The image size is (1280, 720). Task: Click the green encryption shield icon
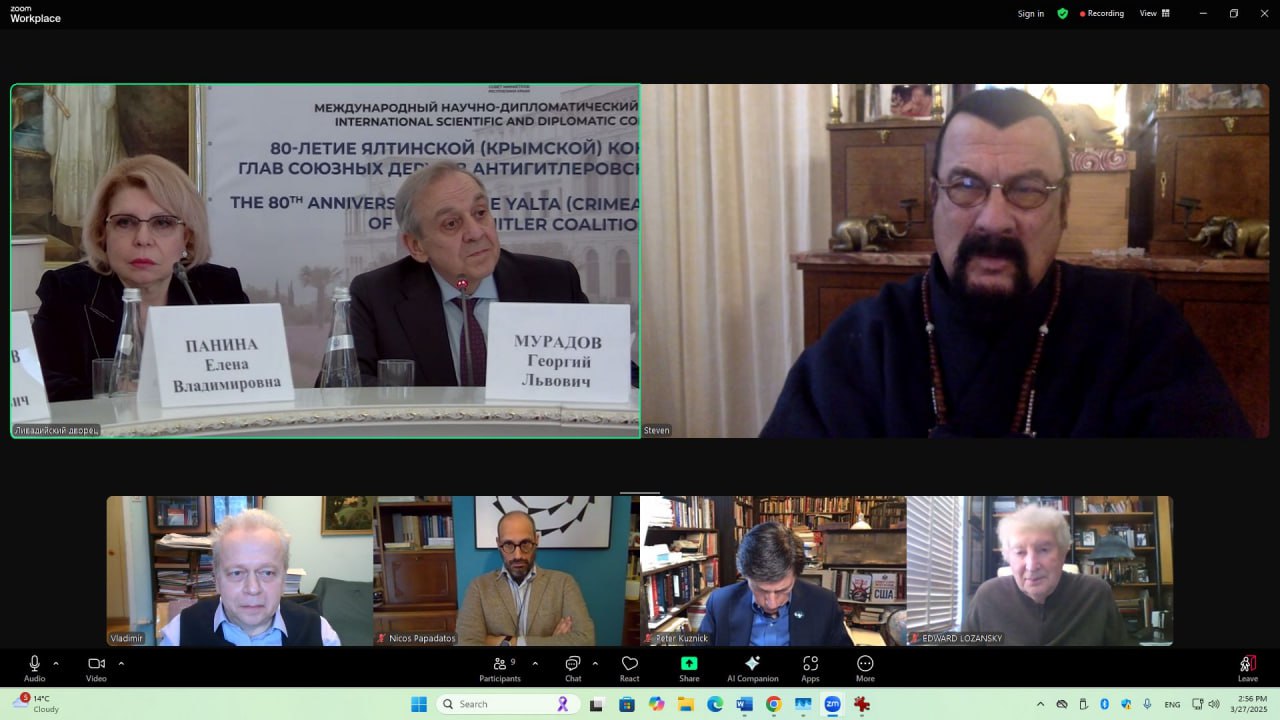1062,14
